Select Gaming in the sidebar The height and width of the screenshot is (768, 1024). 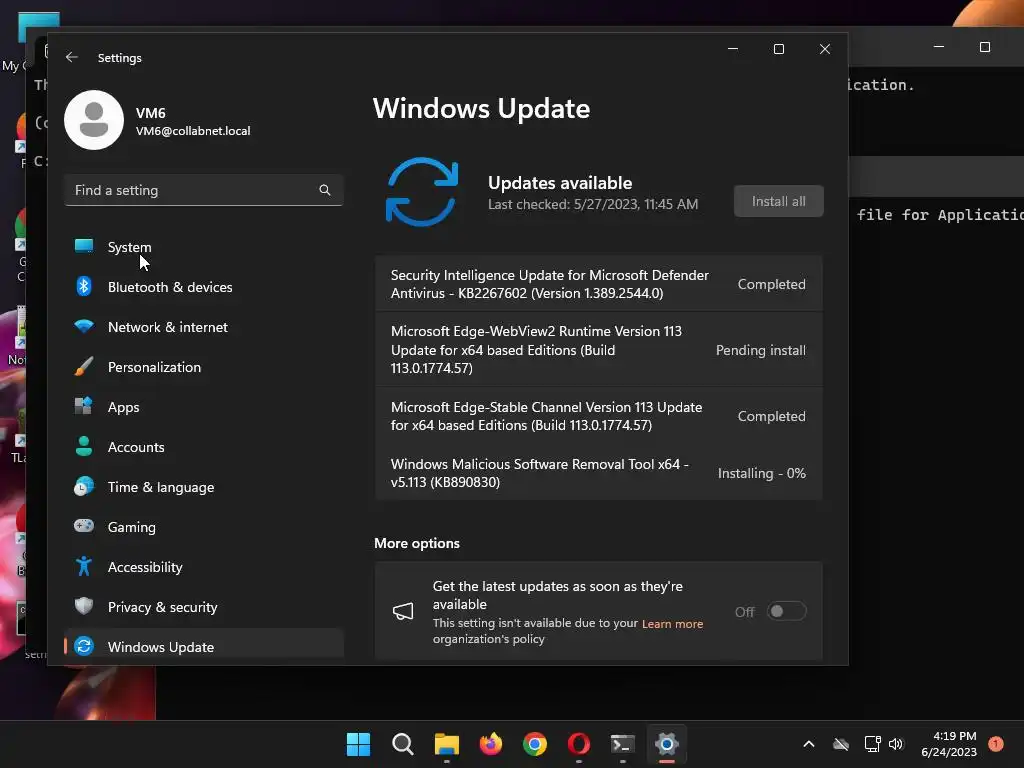(x=204, y=527)
